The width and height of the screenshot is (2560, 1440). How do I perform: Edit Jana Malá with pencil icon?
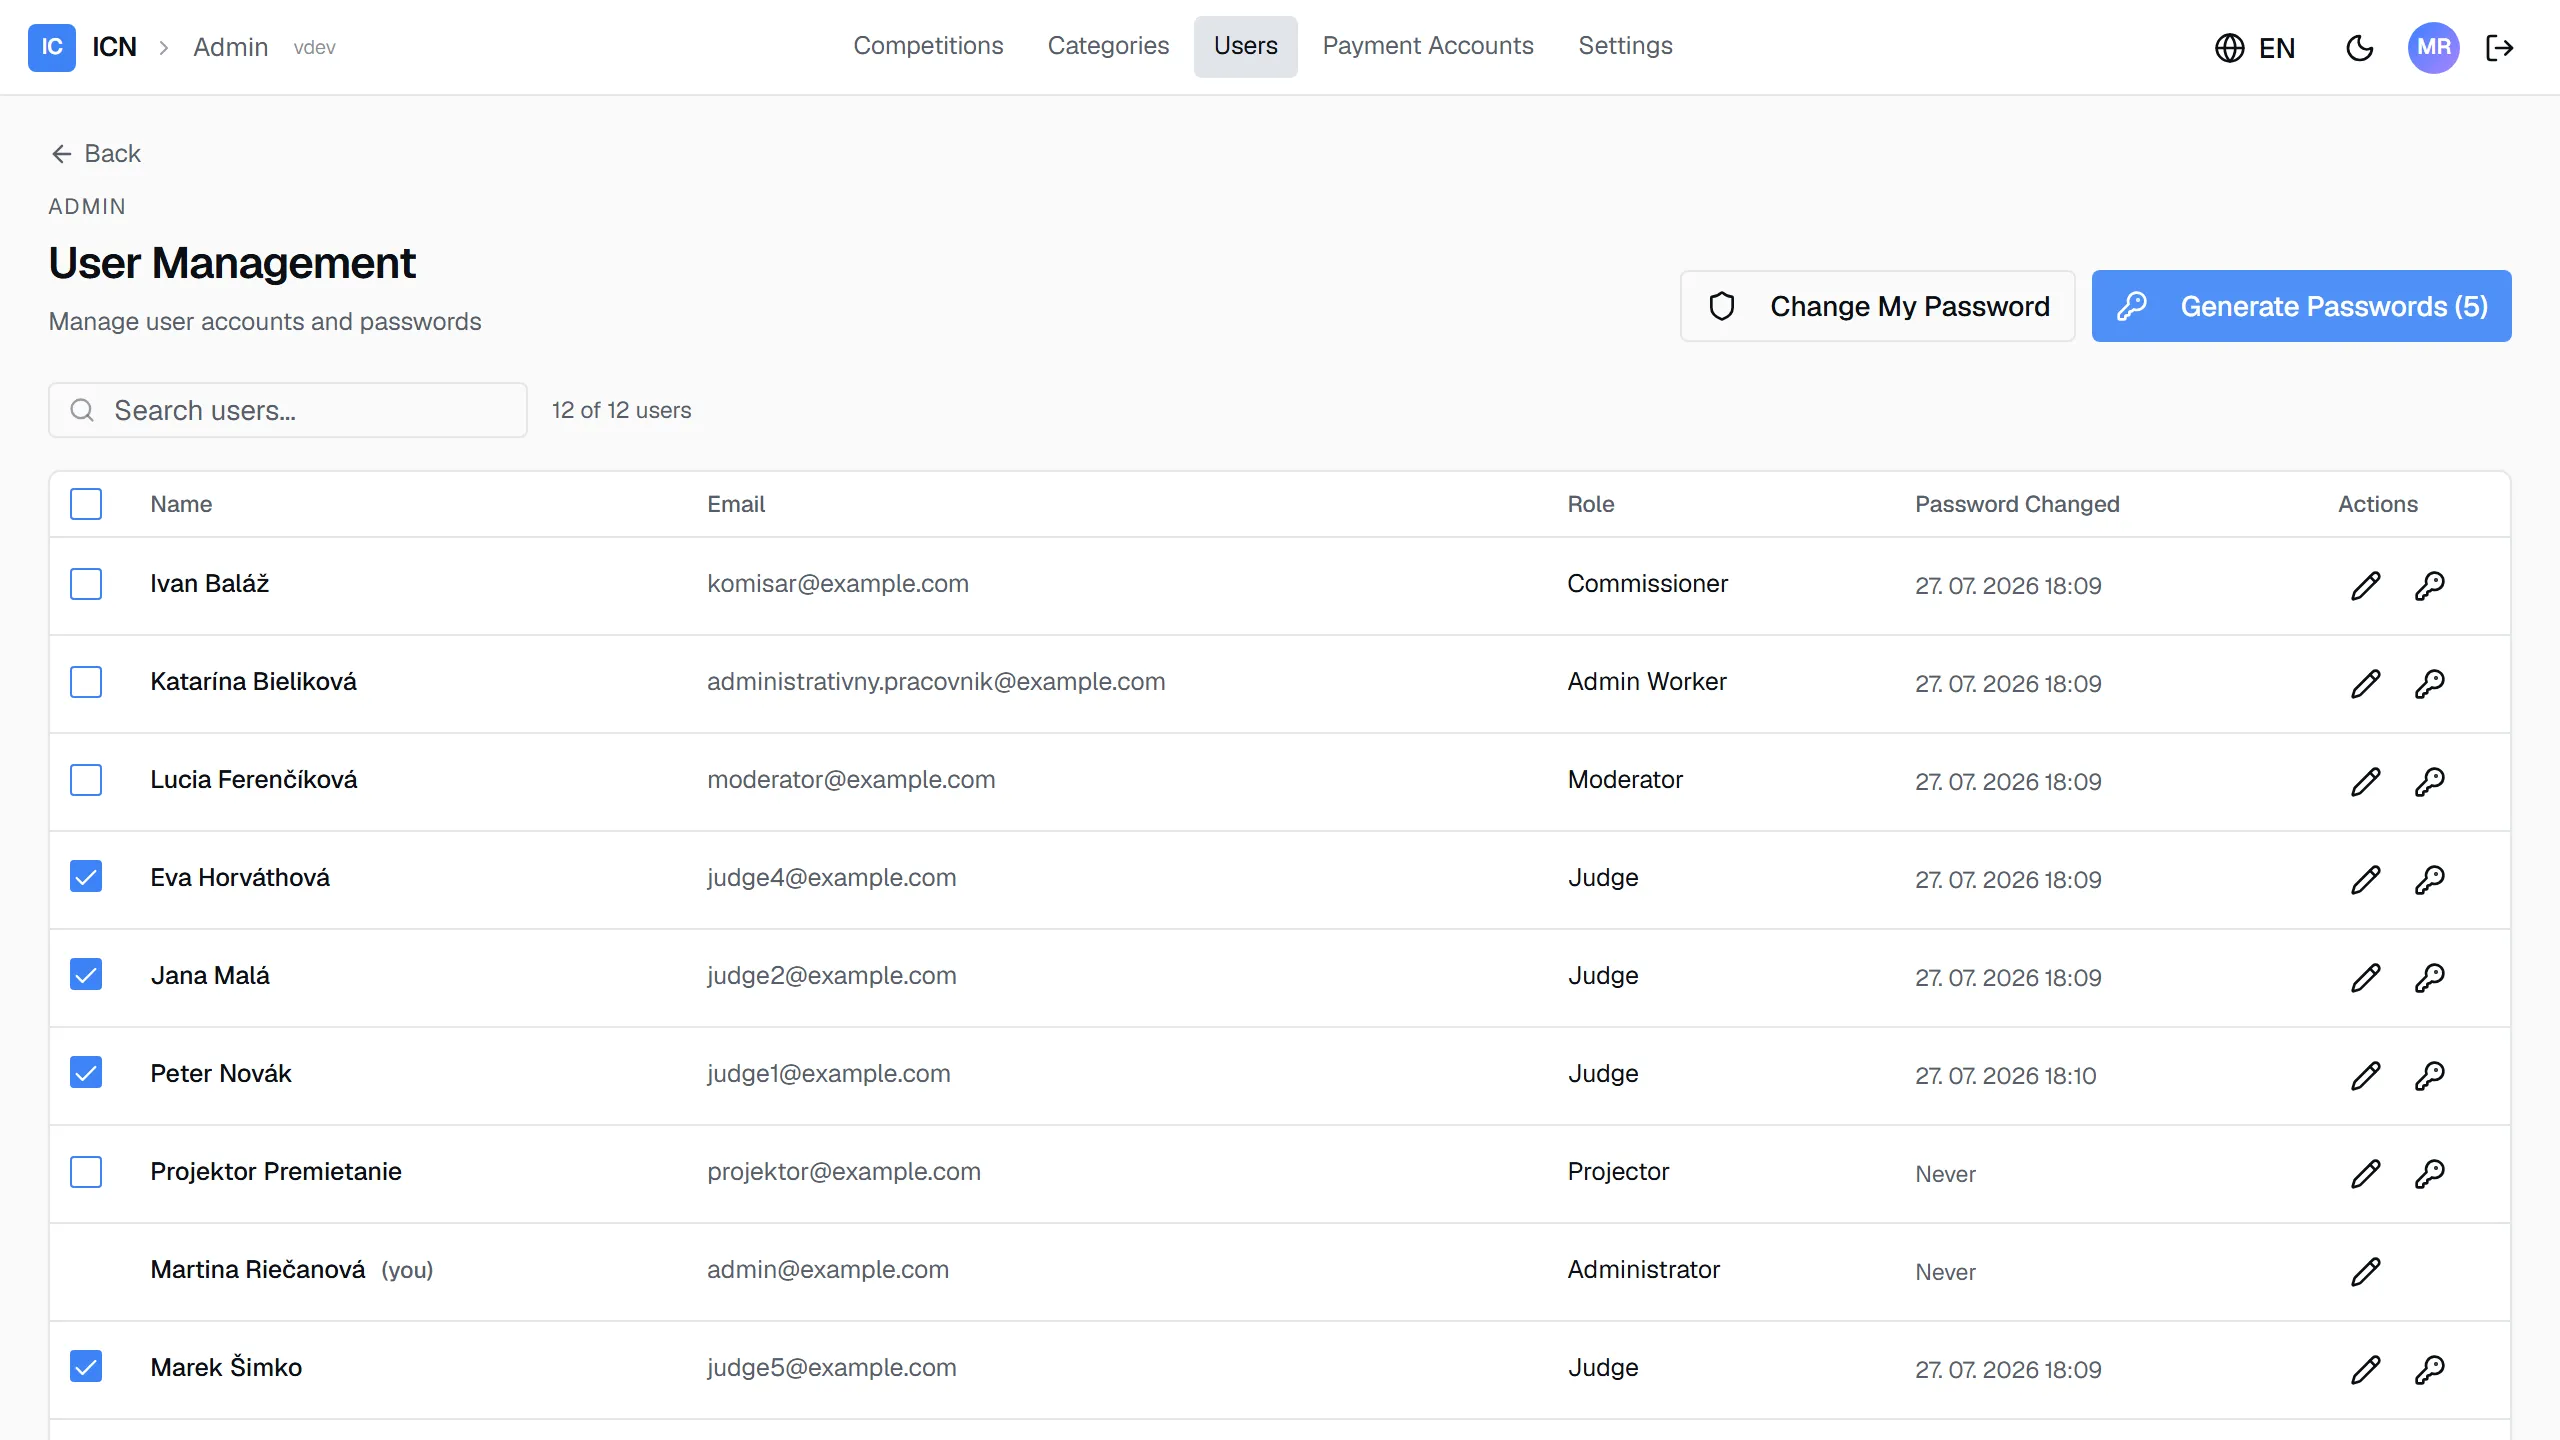[2366, 978]
